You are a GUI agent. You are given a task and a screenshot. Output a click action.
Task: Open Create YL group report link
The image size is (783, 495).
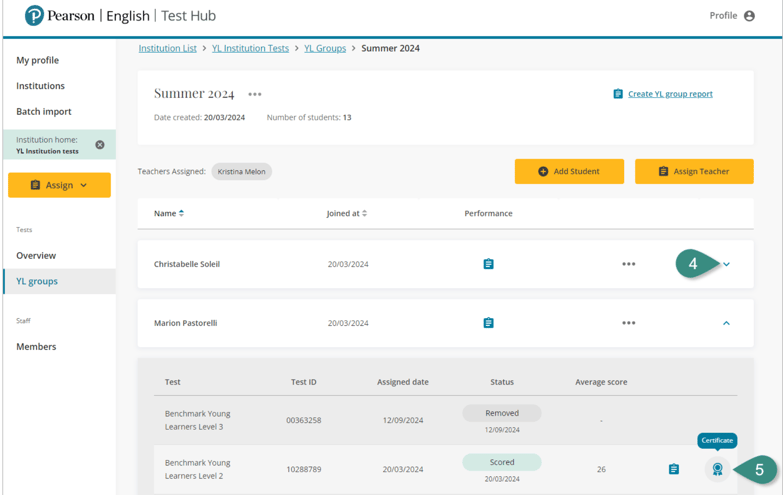click(x=669, y=94)
